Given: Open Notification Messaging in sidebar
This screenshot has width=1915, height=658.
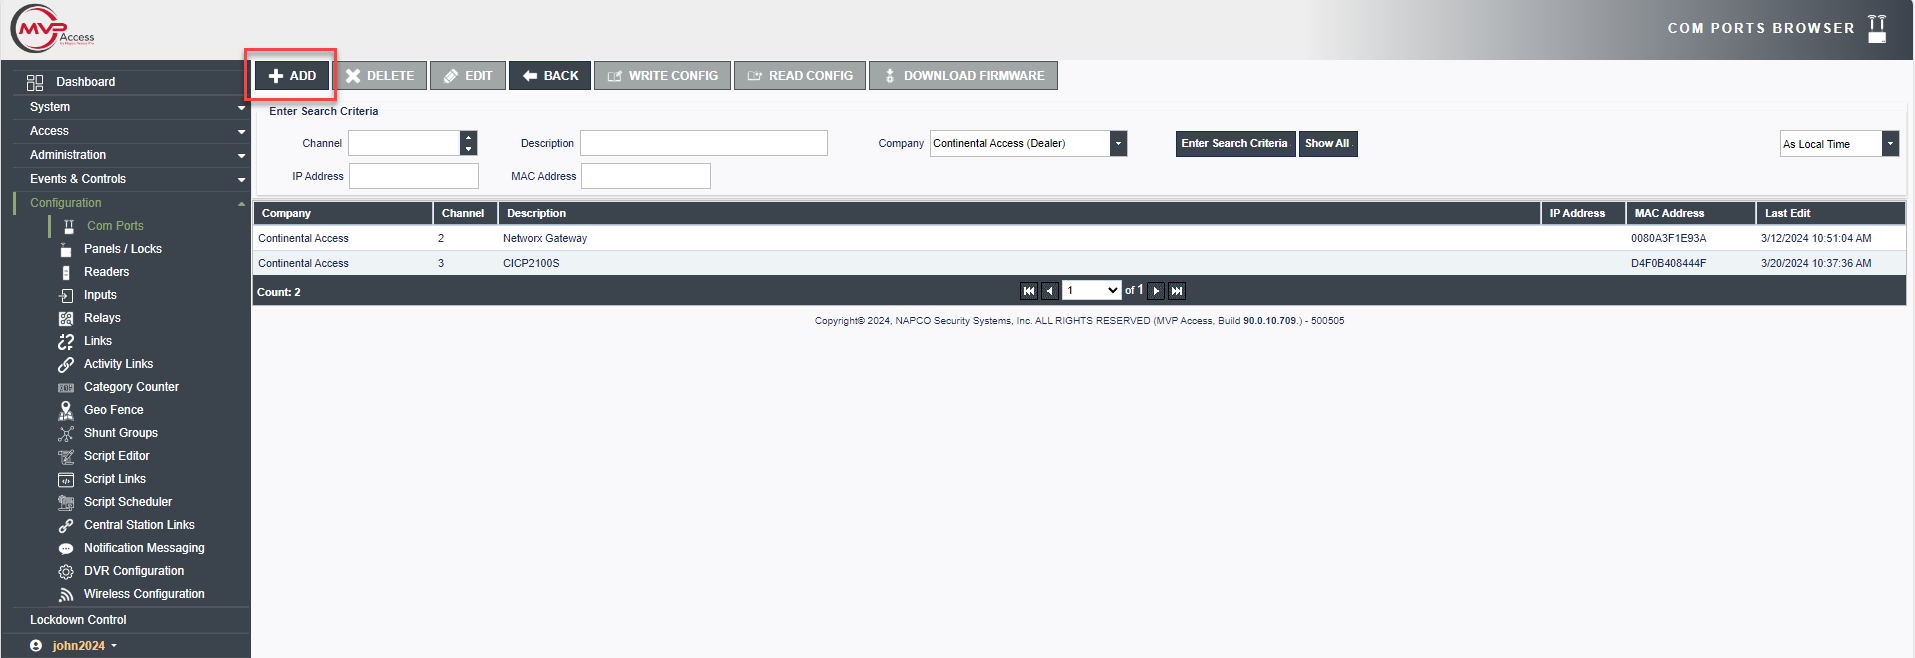Looking at the screenshot, I should (x=144, y=548).
